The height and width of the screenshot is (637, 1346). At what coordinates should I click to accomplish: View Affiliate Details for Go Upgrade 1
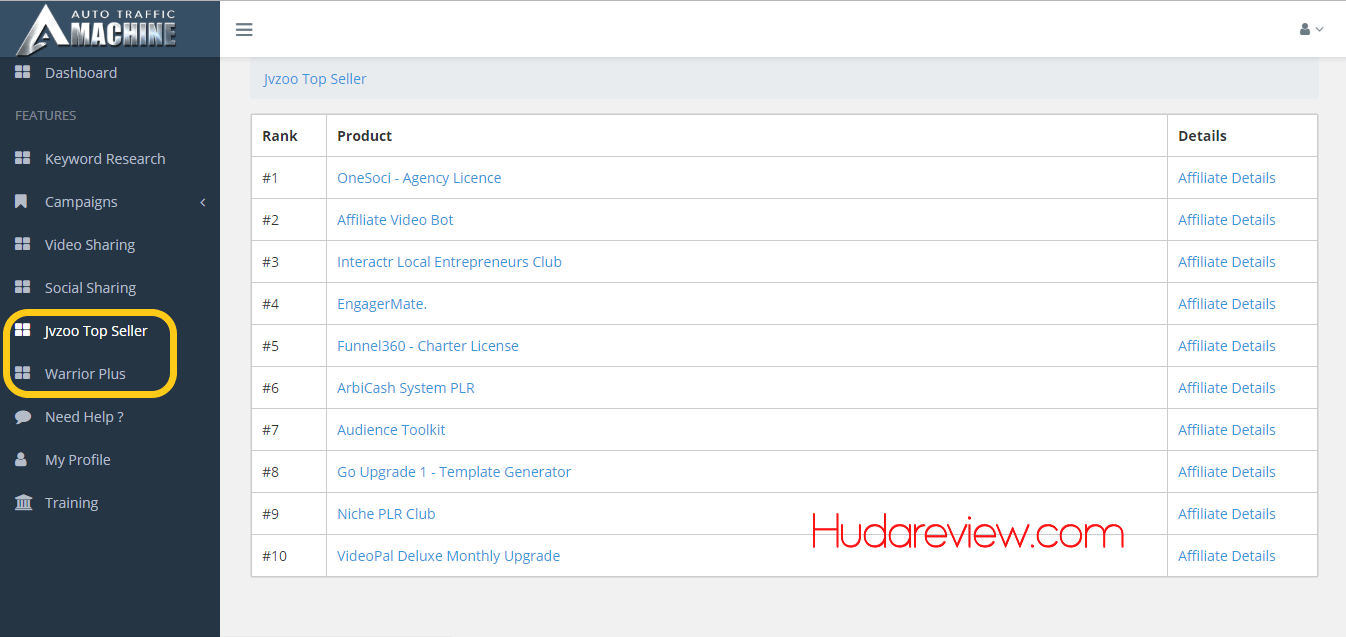(1227, 472)
